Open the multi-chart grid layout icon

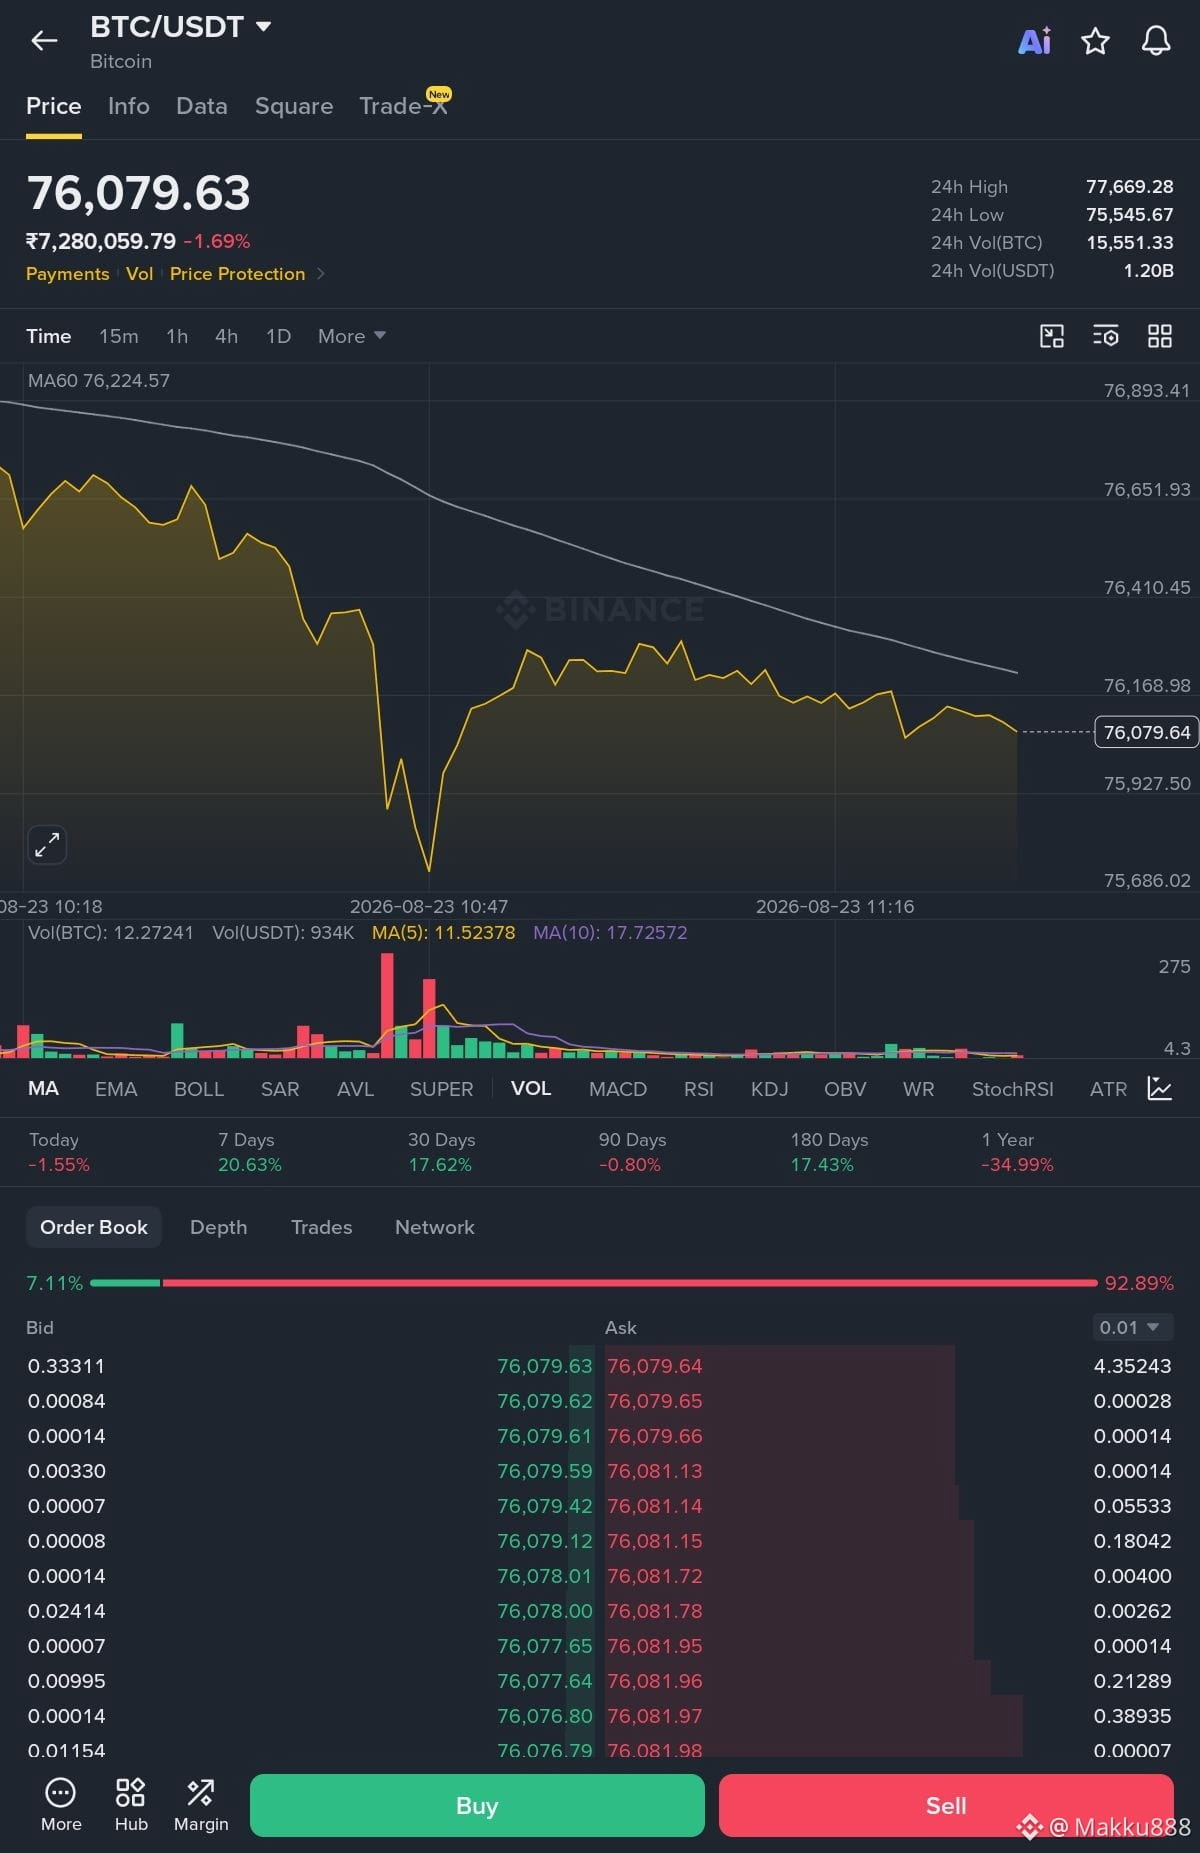pos(1159,336)
